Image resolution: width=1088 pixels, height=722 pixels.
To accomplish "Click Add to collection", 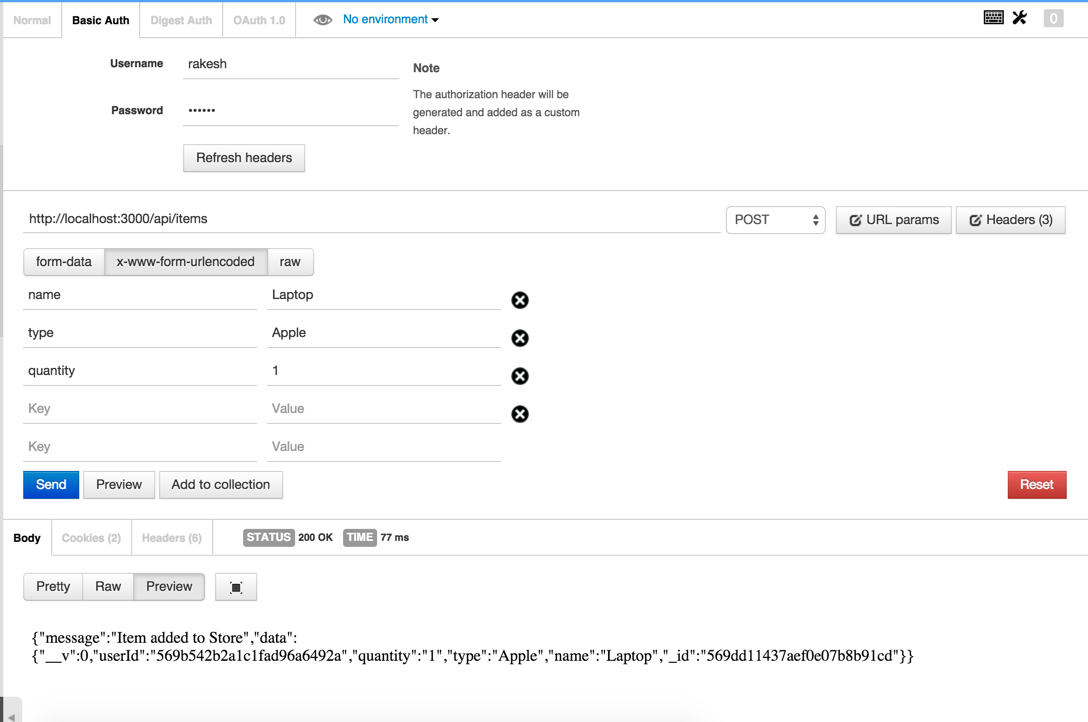I will coord(221,485).
